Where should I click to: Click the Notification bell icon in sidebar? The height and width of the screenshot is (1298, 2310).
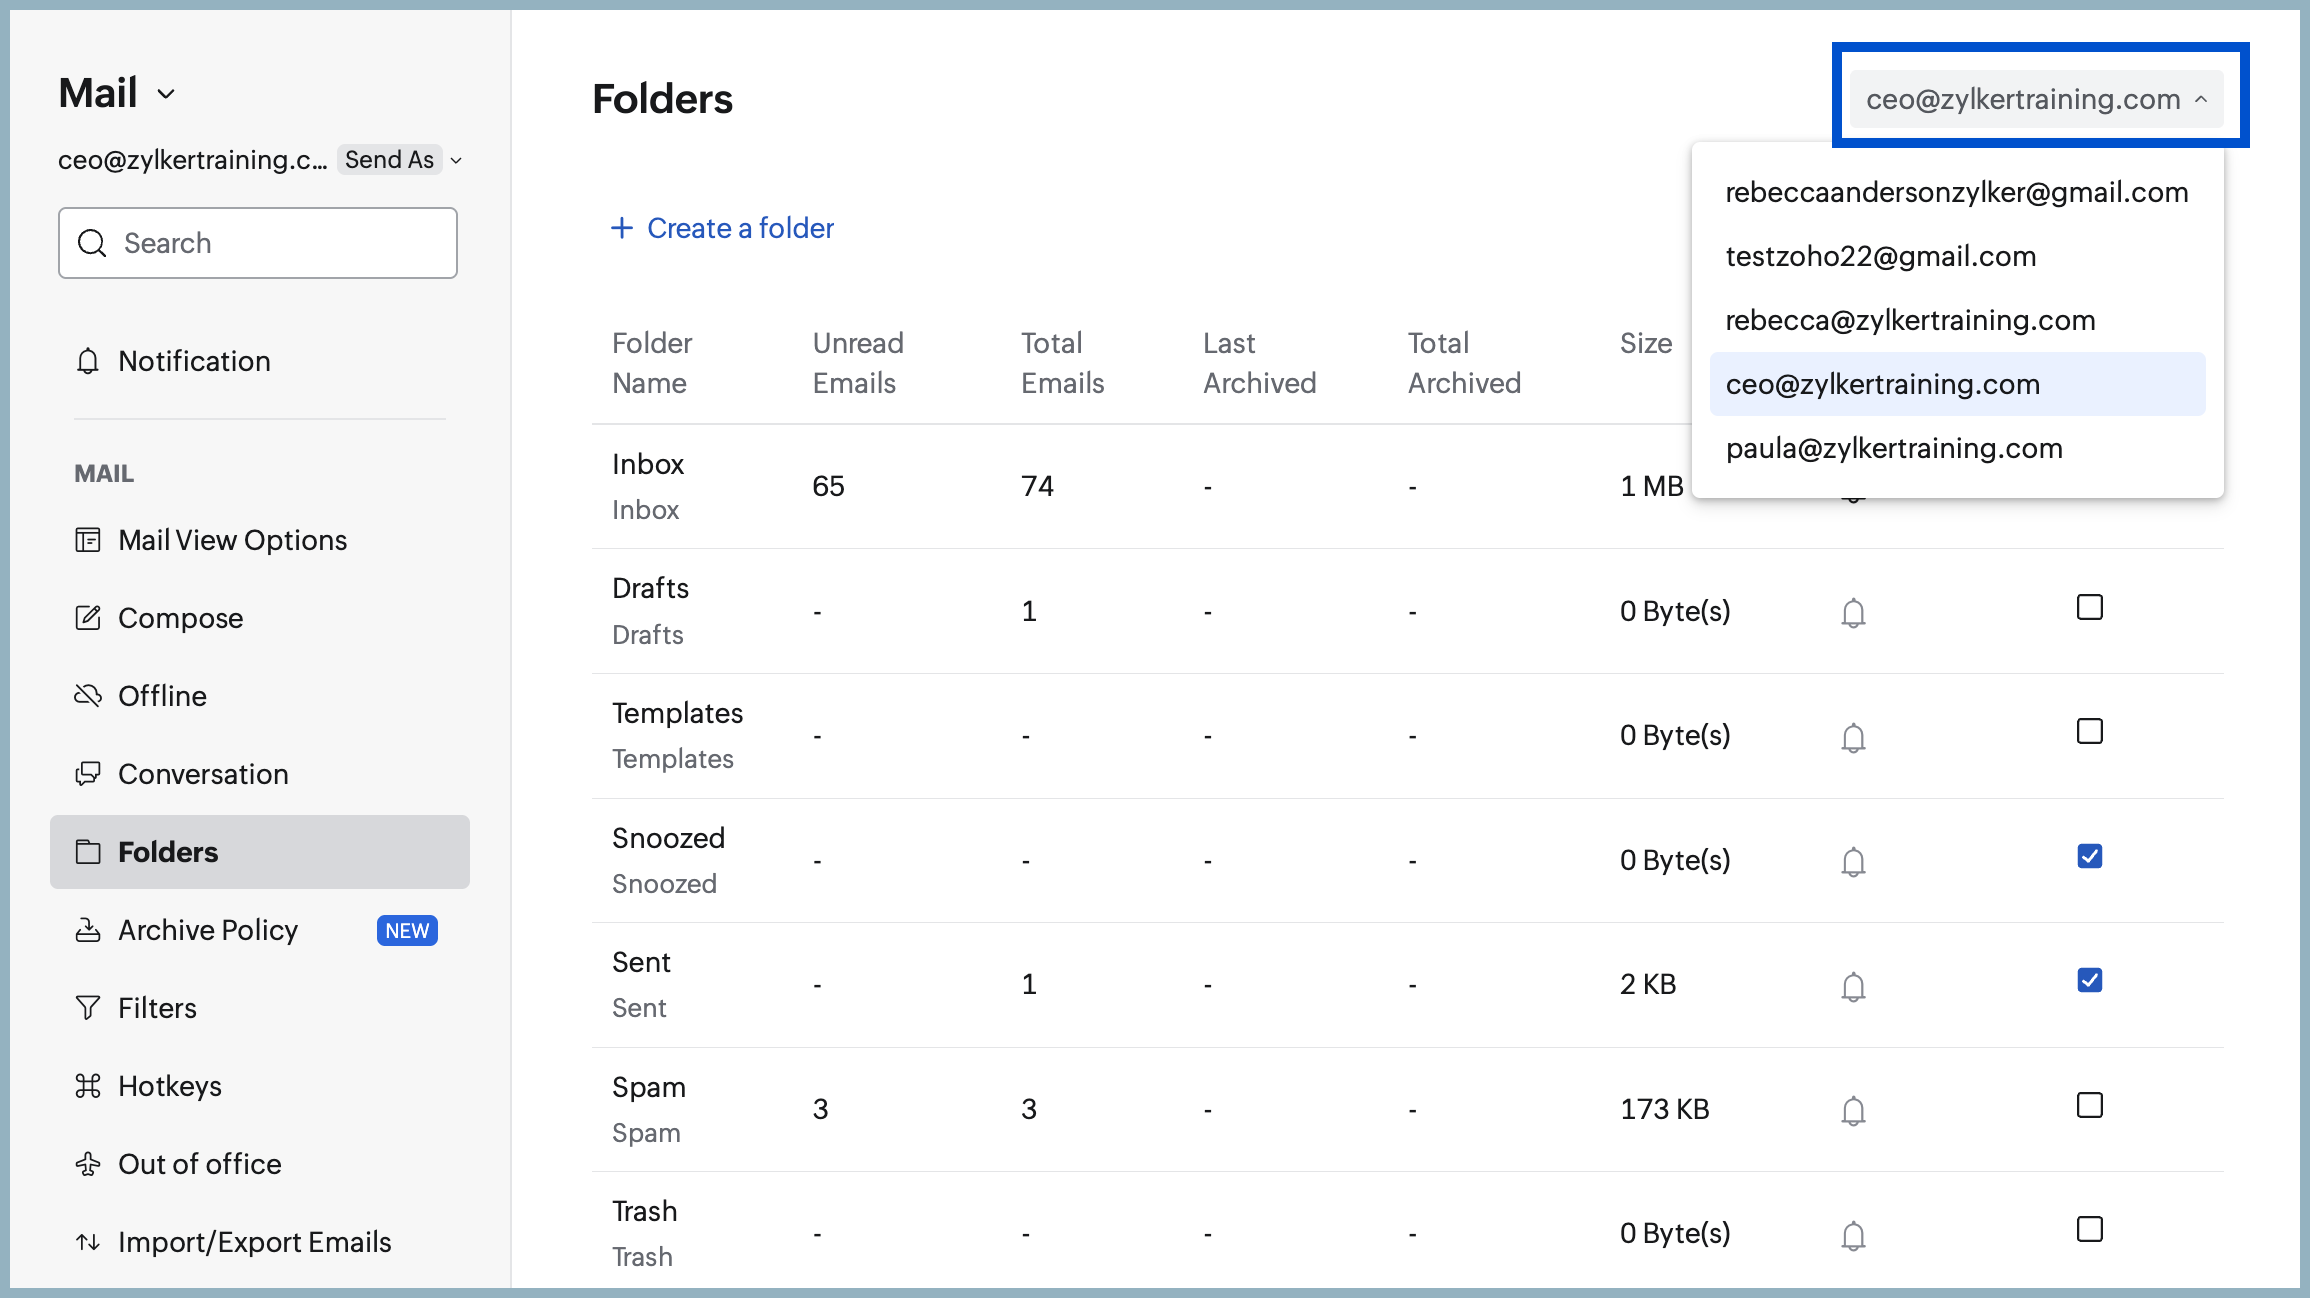point(88,361)
